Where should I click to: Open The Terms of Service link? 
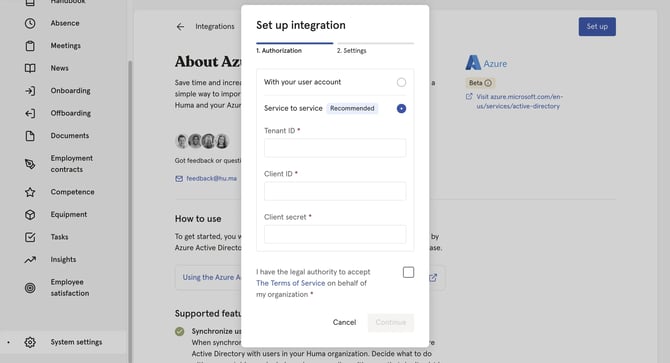[291, 283]
